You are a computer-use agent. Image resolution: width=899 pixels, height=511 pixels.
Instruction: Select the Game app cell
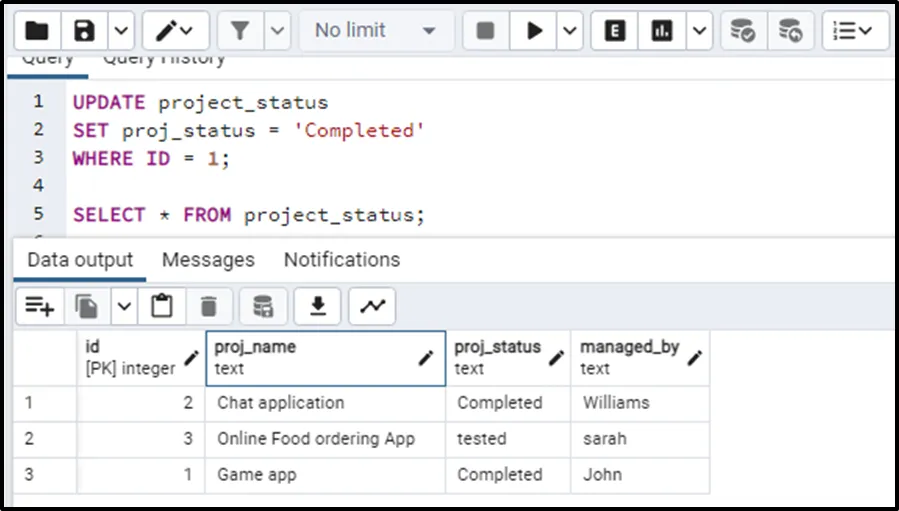(x=325, y=475)
